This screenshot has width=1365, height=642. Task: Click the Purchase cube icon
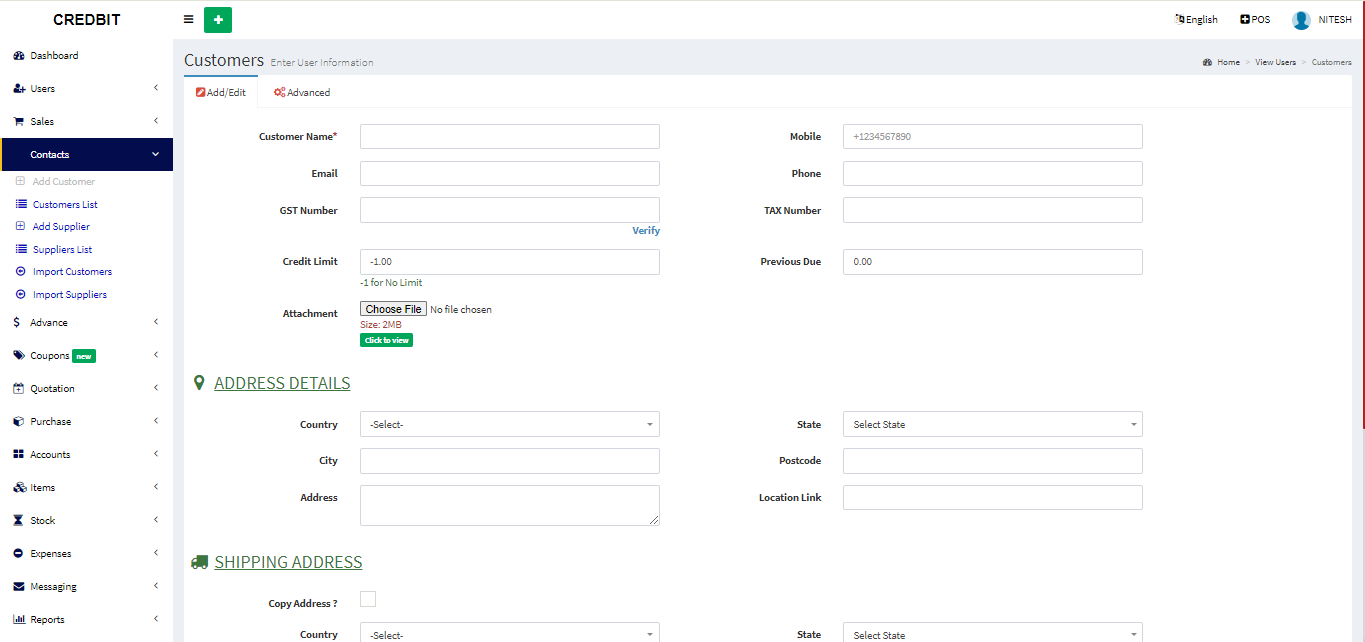click(19, 422)
